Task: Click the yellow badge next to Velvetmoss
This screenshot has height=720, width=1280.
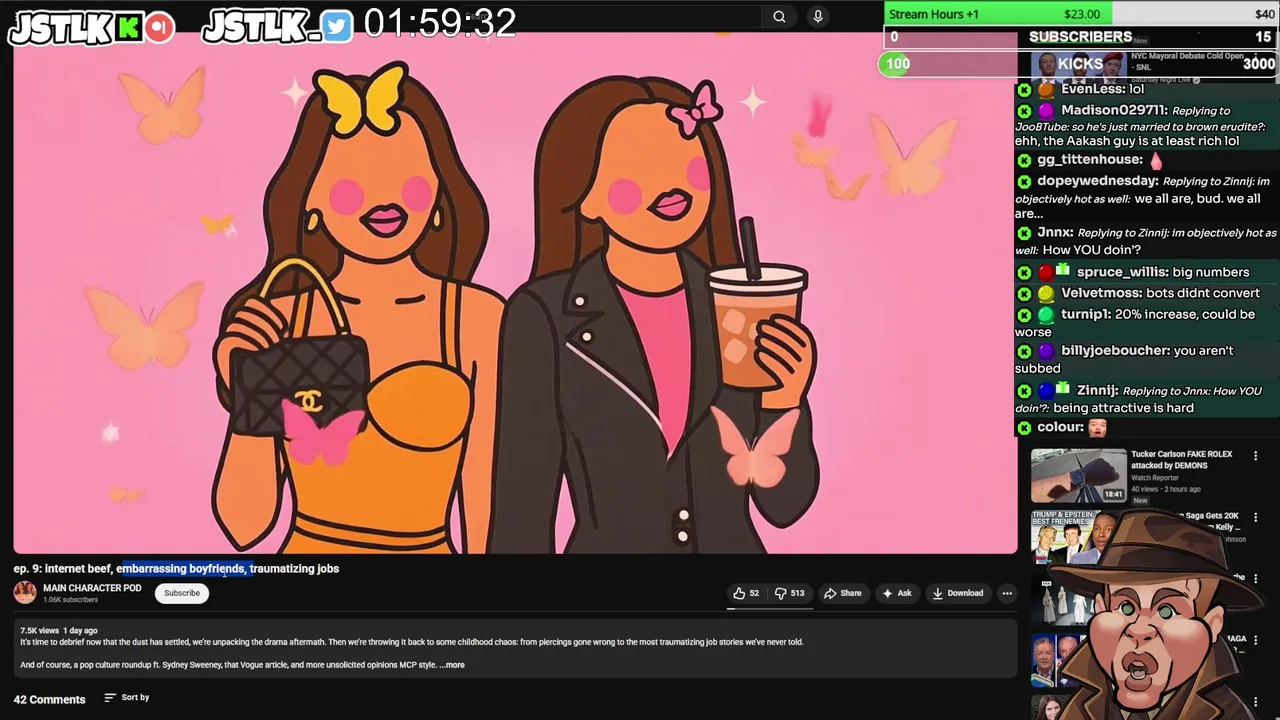Action: pyautogui.click(x=1046, y=294)
